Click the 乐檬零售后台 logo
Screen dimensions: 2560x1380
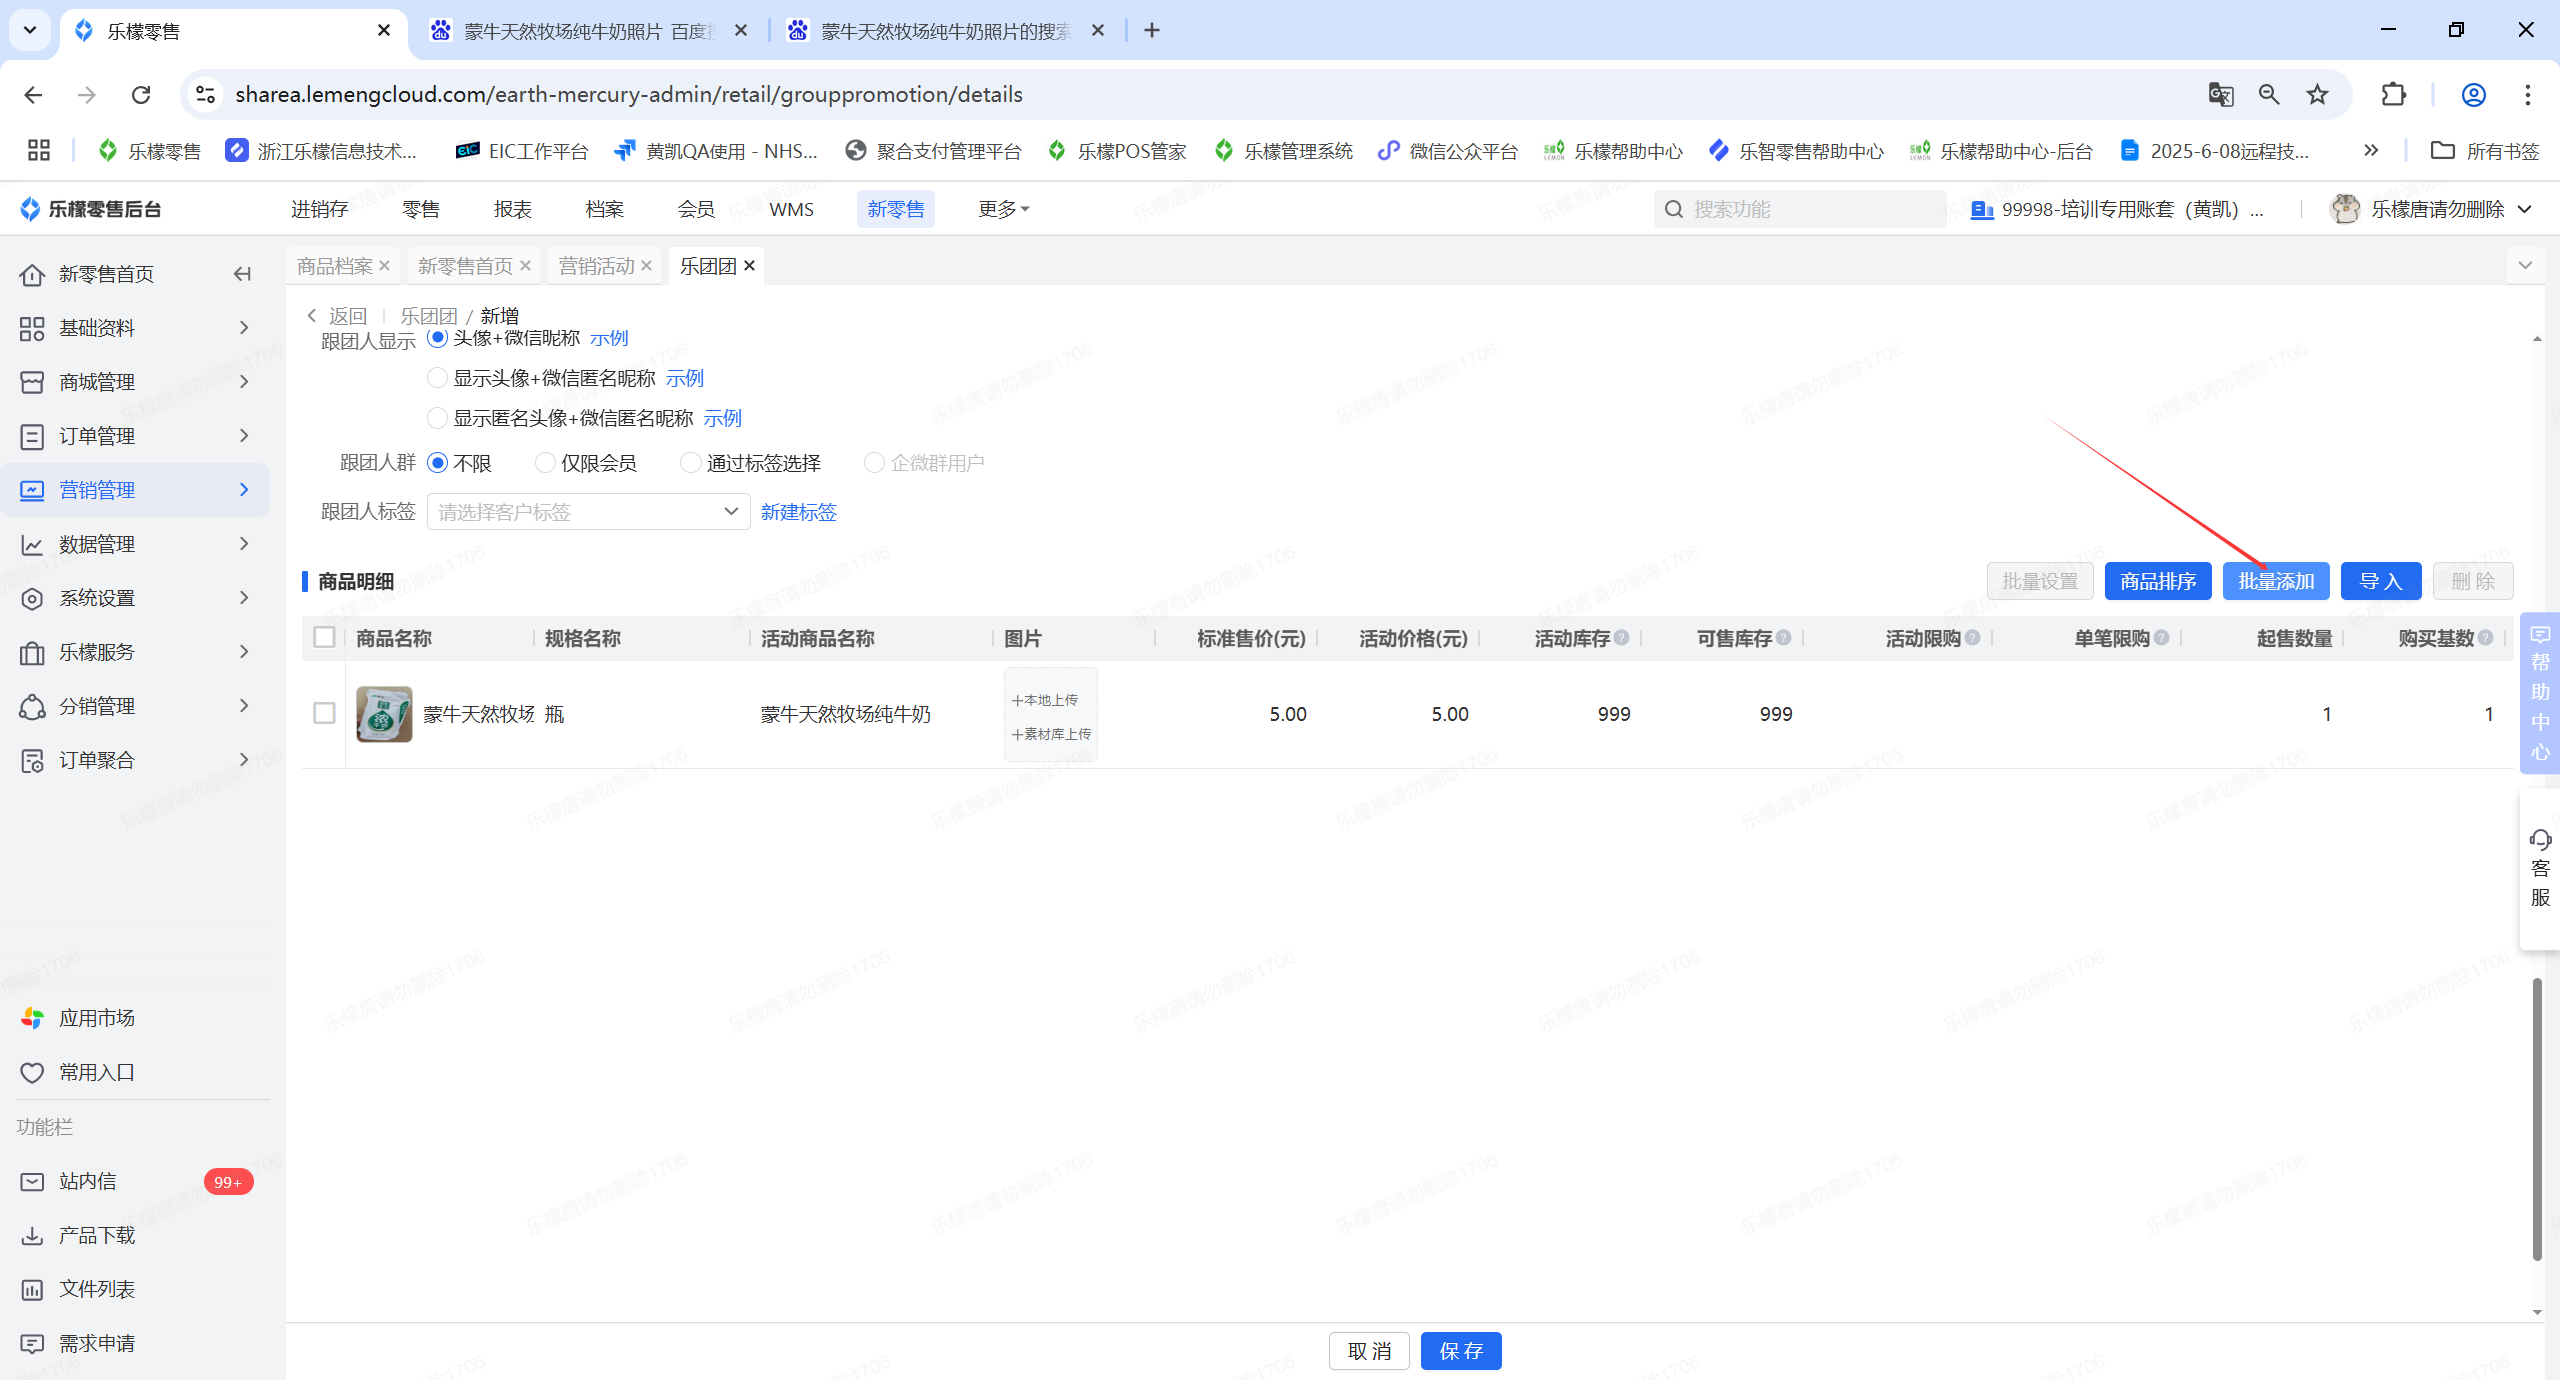(x=90, y=208)
